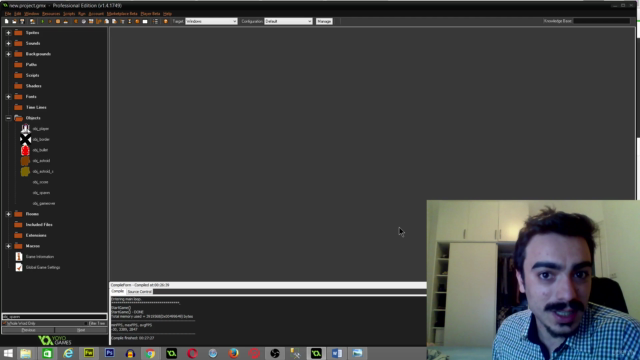The width and height of the screenshot is (640, 360).
Task: Open the Resources menu
Action: click(51, 13)
